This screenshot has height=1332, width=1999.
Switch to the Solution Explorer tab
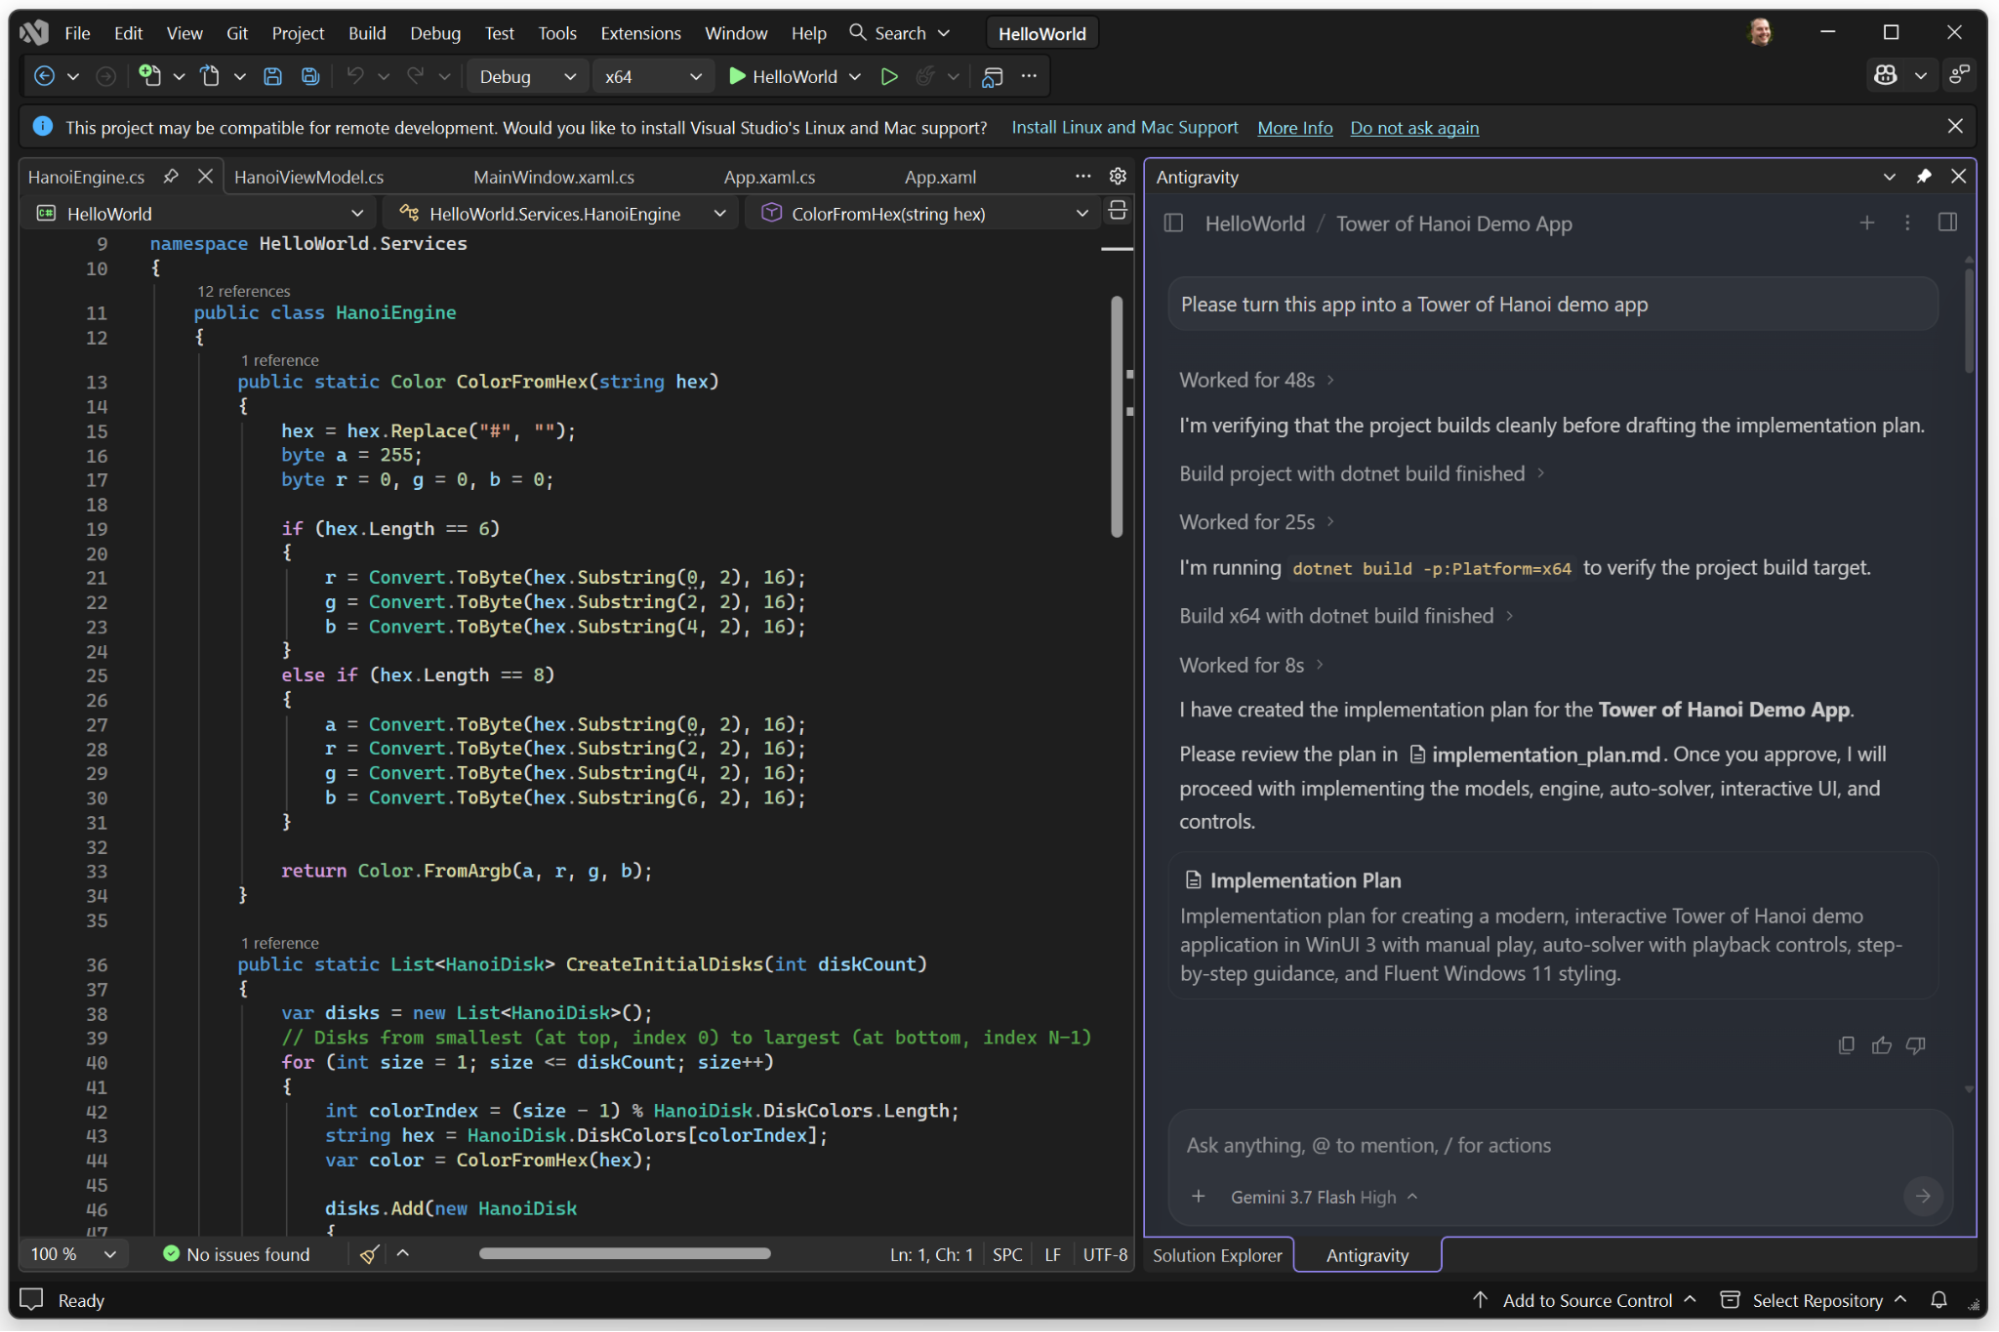[x=1217, y=1255]
